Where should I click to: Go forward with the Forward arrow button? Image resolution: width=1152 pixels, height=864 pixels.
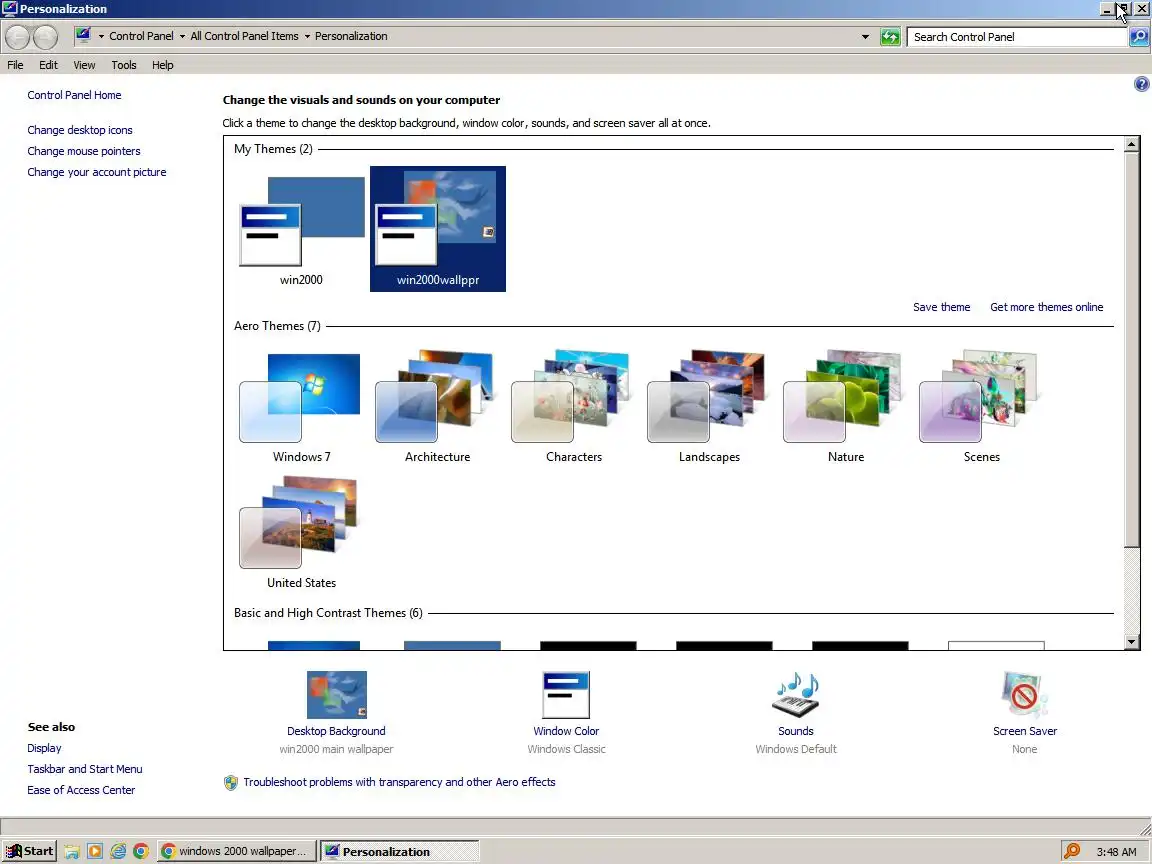click(45, 37)
